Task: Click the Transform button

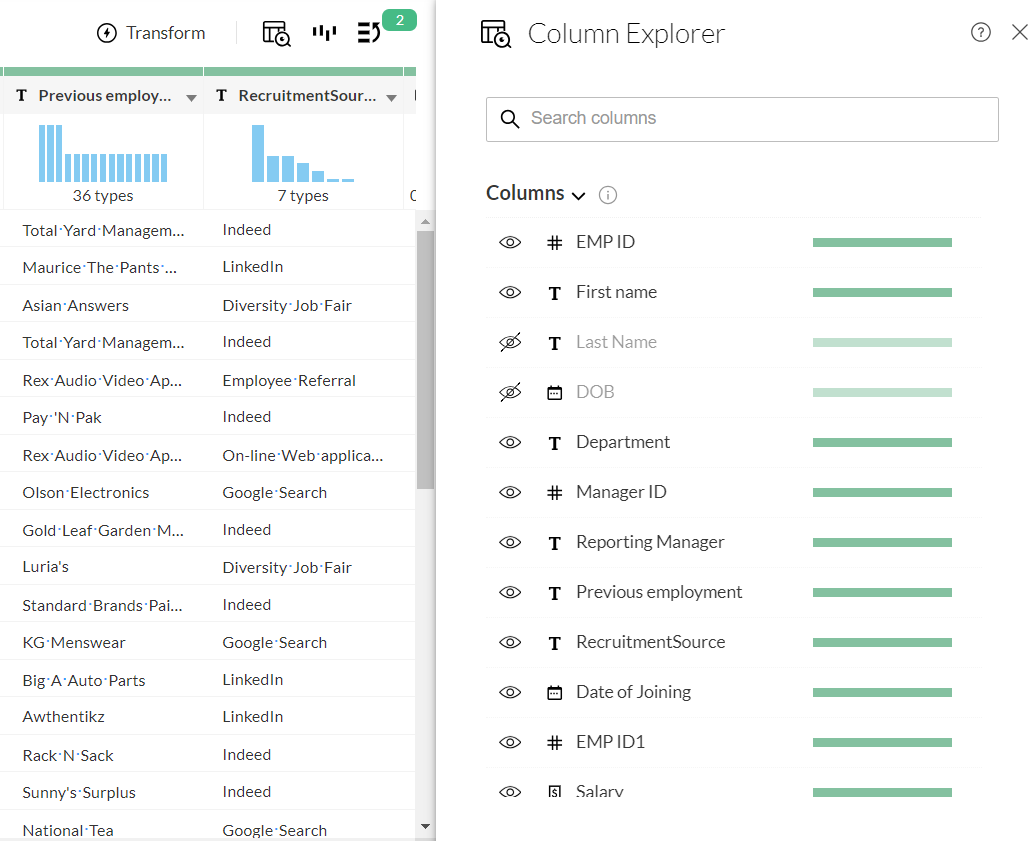Action: pos(151,33)
